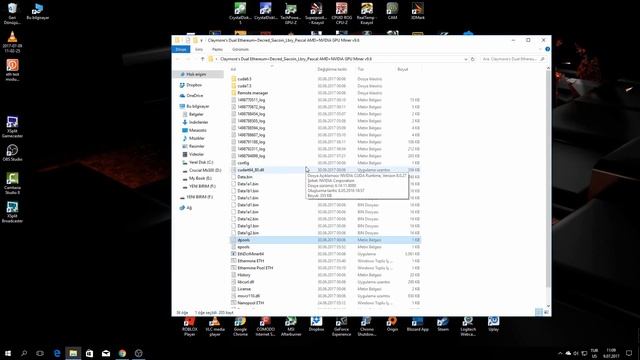Select the Data.bin file
Viewport: 640px width, 360px height.
pyautogui.click(x=244, y=177)
